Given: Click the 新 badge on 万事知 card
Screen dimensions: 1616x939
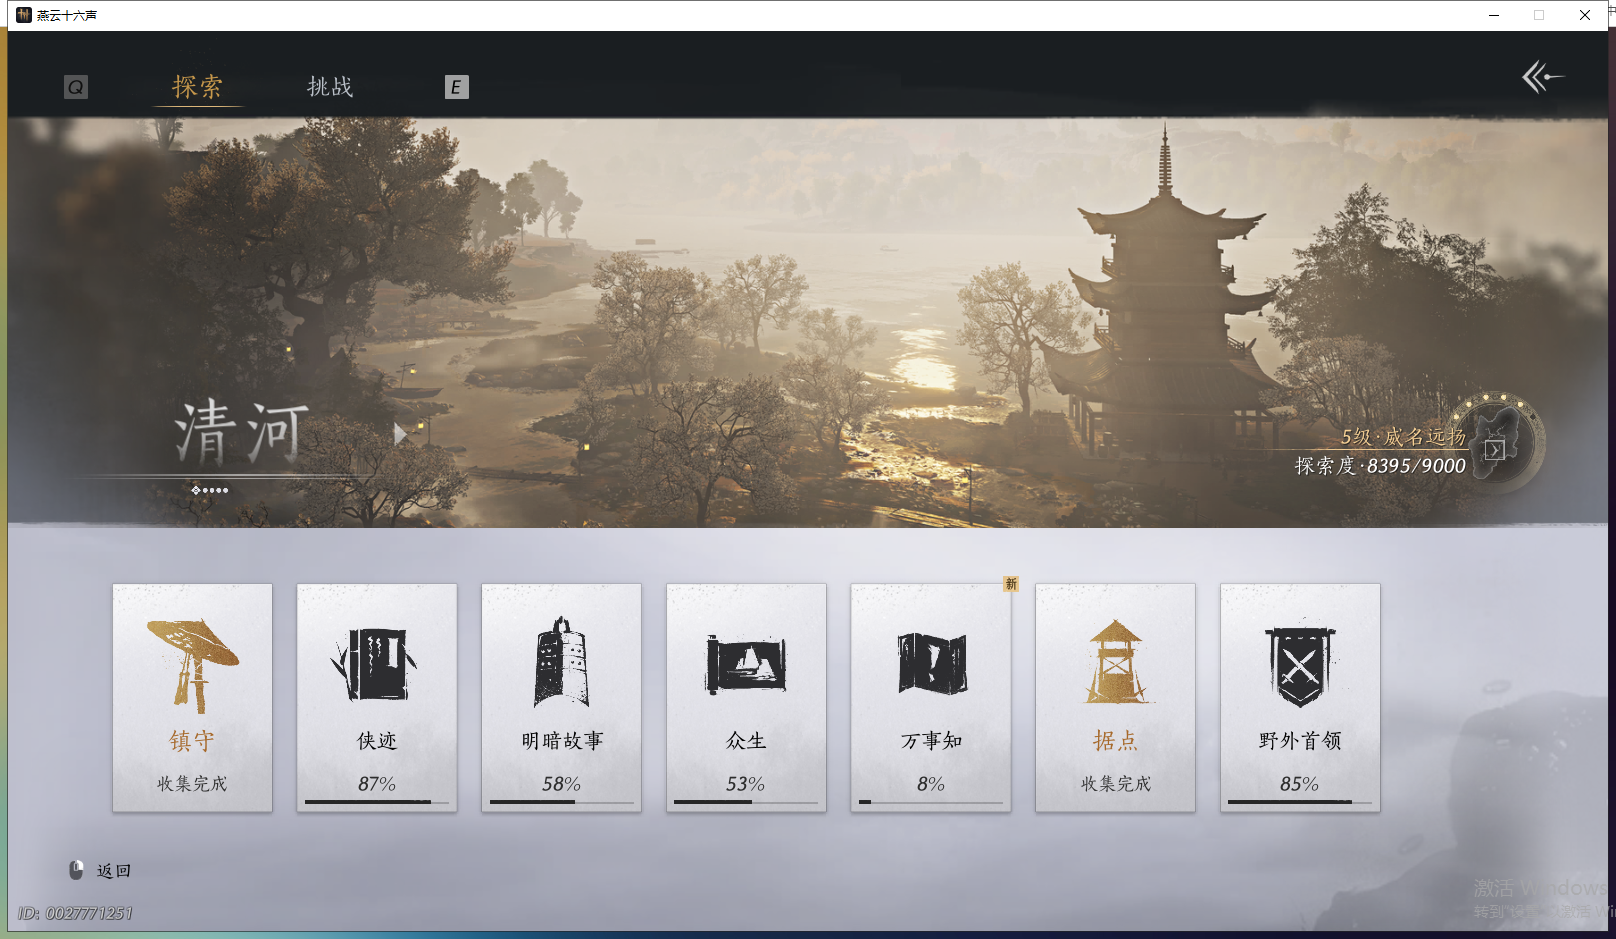Looking at the screenshot, I should click(1009, 584).
